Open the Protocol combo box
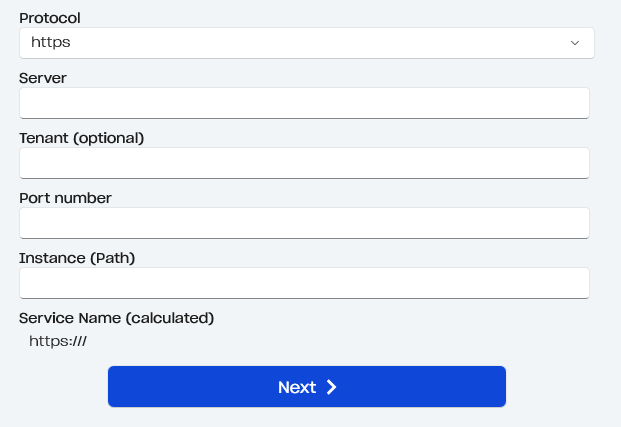The image size is (621, 427). coord(306,43)
